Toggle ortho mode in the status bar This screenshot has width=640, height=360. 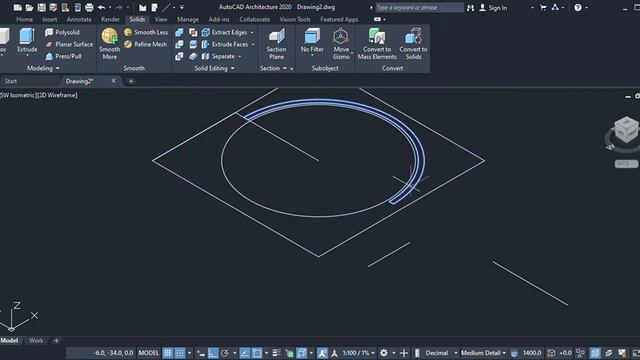tap(213, 353)
